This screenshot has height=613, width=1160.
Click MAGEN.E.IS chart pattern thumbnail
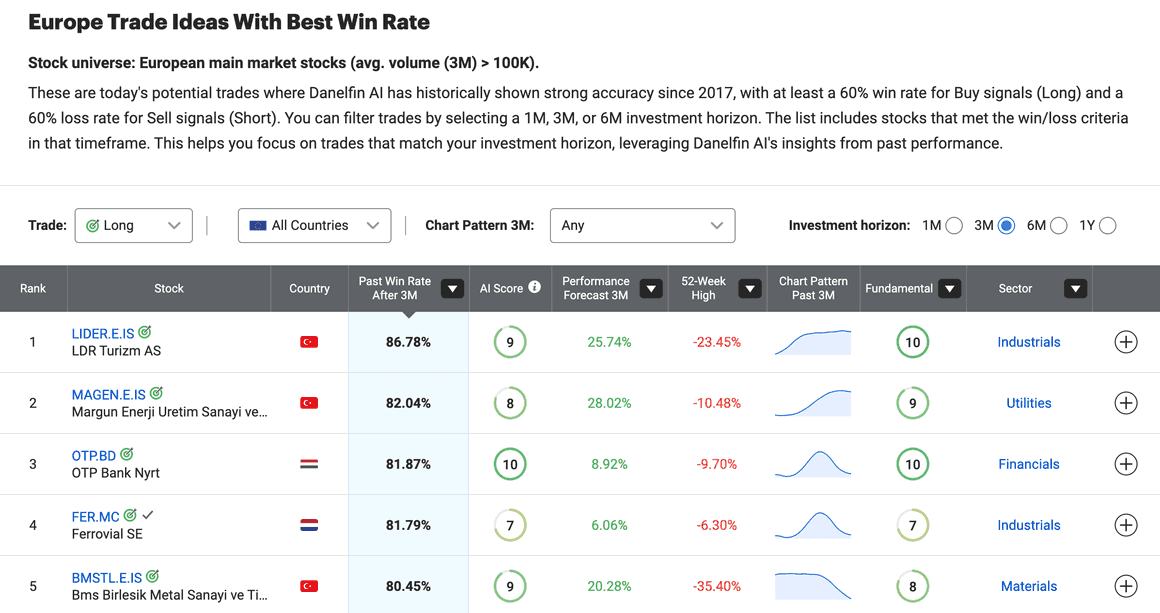coord(813,403)
